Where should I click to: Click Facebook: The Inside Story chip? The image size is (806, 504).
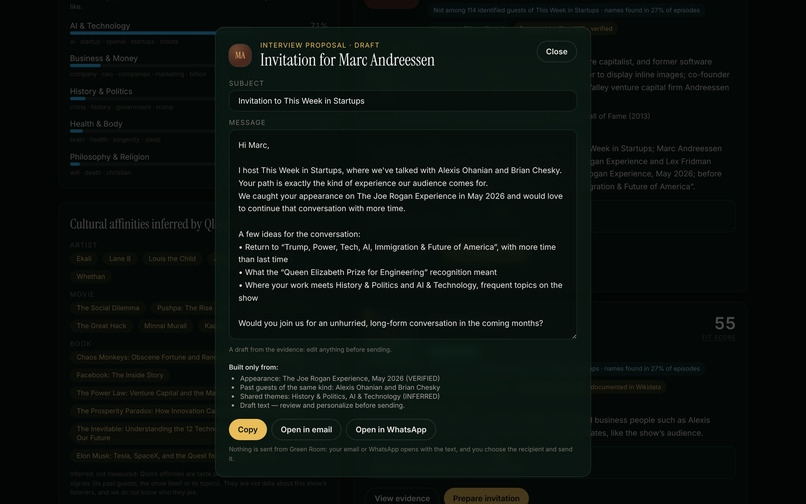coord(120,375)
